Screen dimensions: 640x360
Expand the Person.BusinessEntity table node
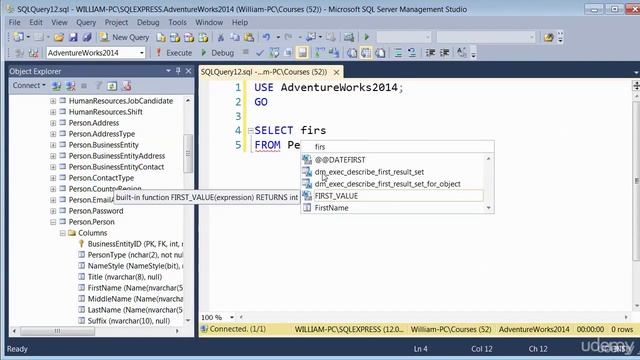pos(53,145)
